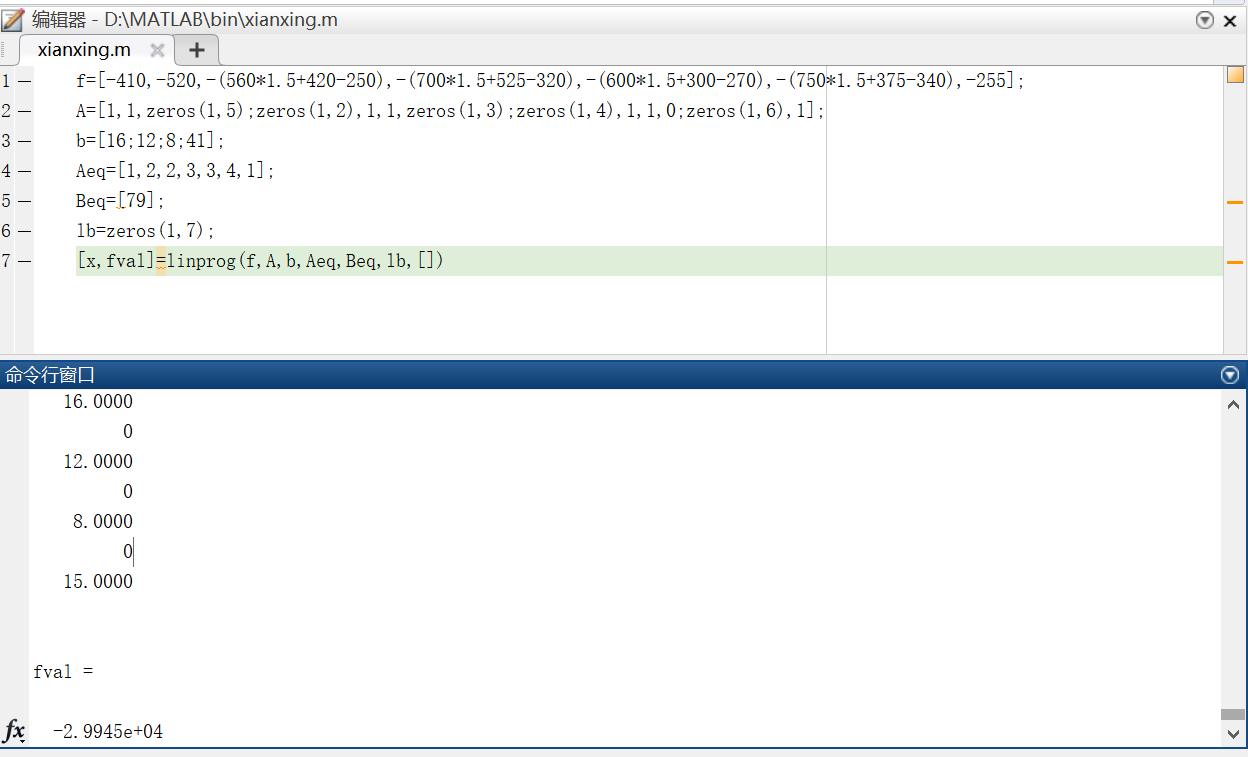The height and width of the screenshot is (757, 1248).
Task: Click the editor icon in the title bar
Action: [13, 19]
